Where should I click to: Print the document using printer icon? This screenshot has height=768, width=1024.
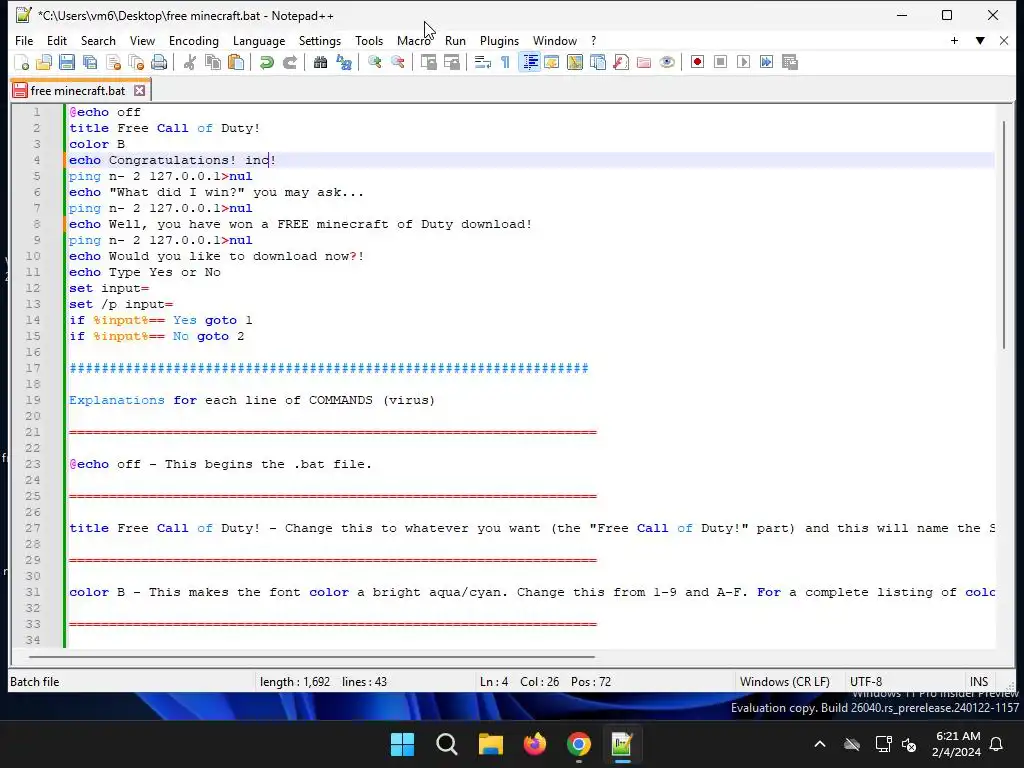[159, 62]
